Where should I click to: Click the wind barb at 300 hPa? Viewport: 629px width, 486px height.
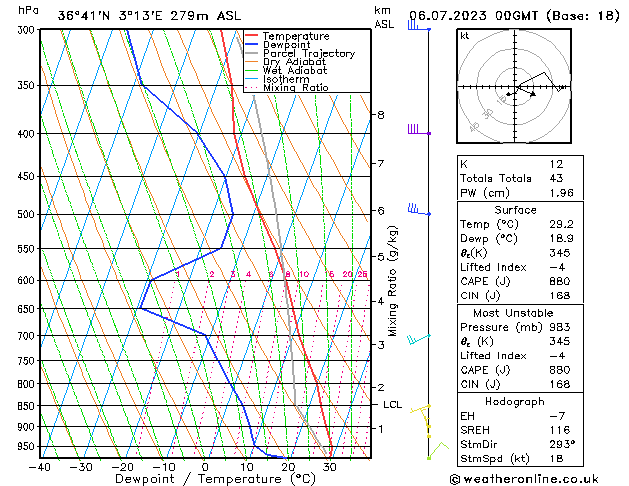click(x=419, y=26)
